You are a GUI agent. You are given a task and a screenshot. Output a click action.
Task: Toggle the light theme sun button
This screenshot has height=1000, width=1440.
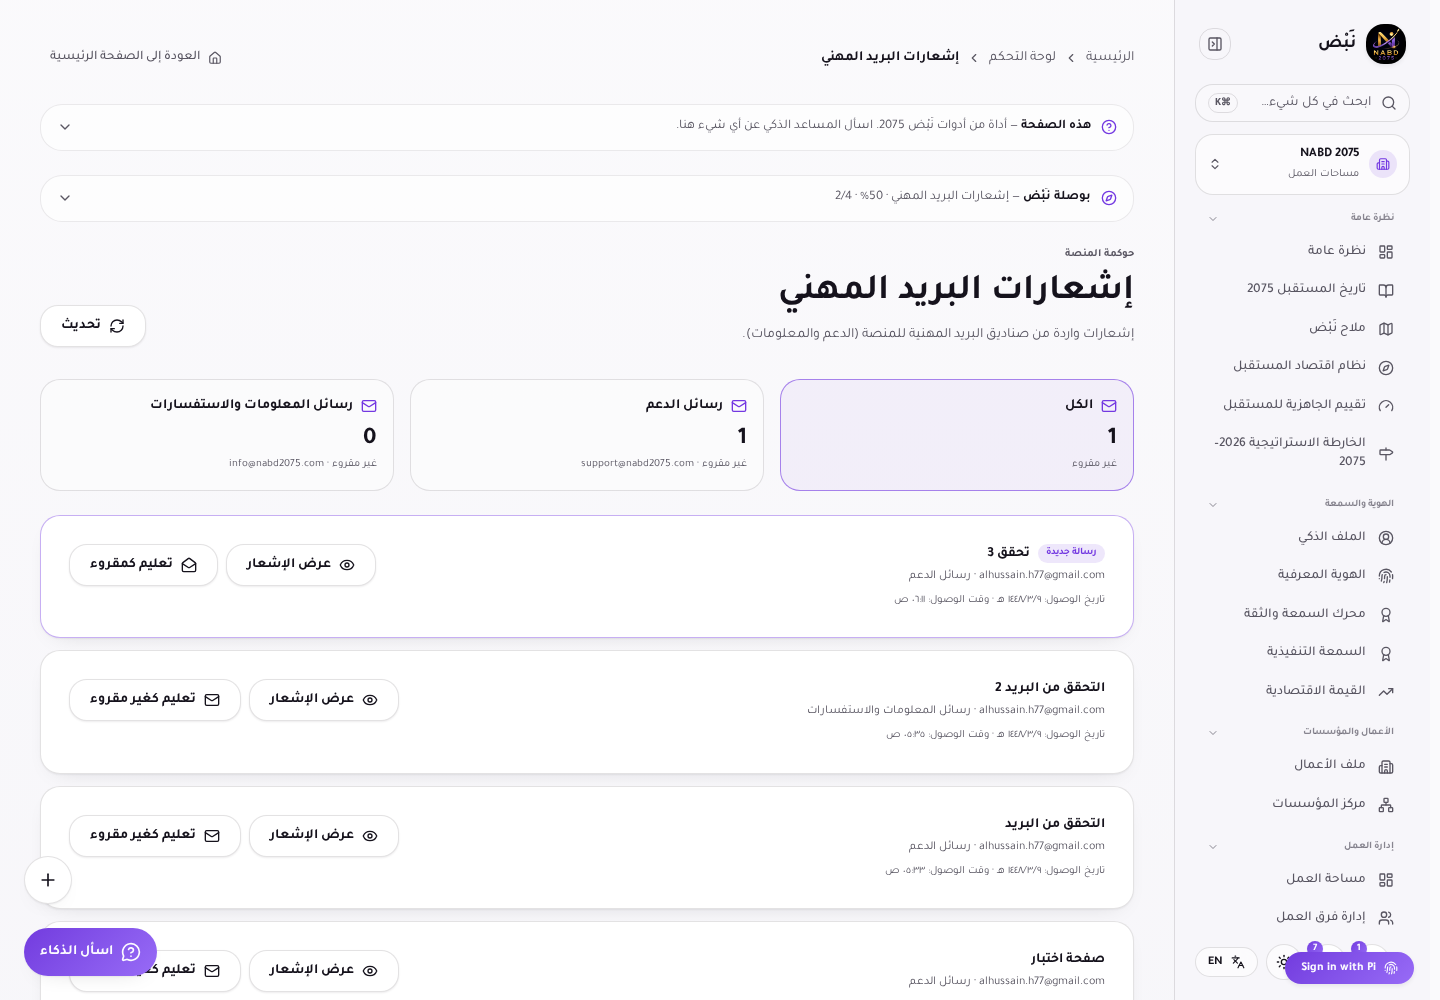pos(1281,962)
